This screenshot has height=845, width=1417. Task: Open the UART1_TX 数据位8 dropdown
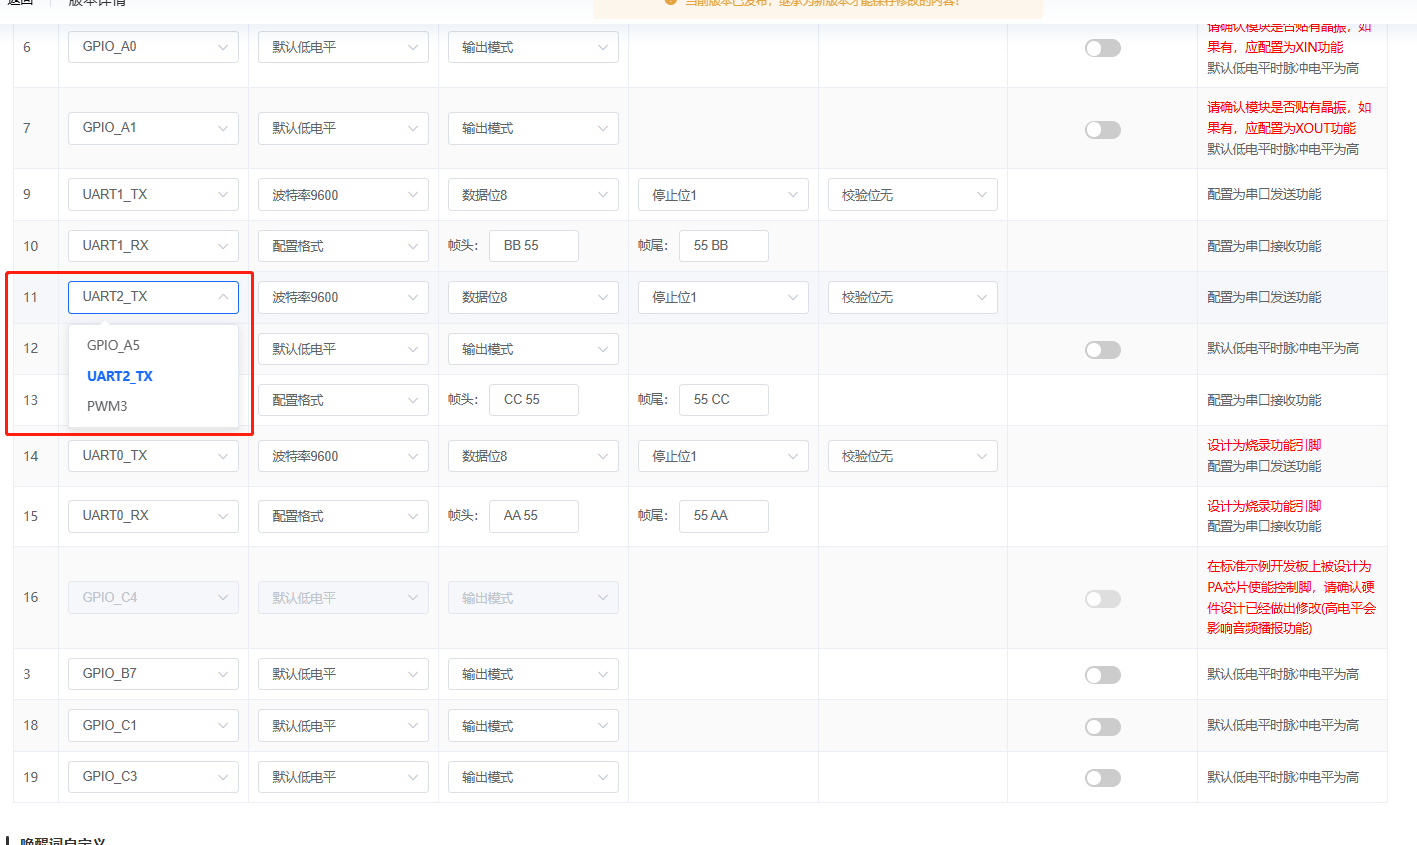533,195
